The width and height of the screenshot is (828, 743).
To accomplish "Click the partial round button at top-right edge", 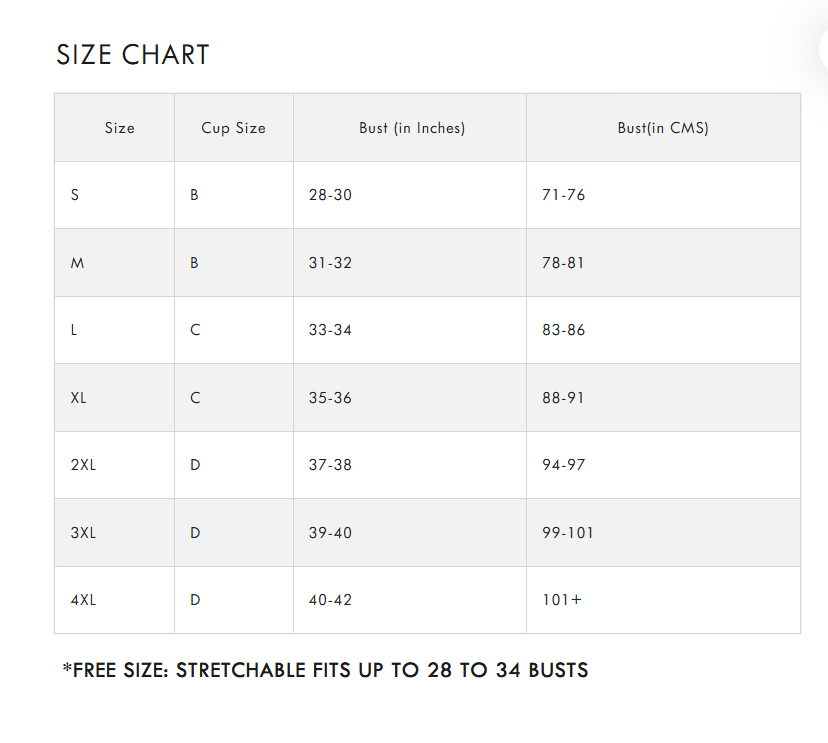I will pos(823,50).
